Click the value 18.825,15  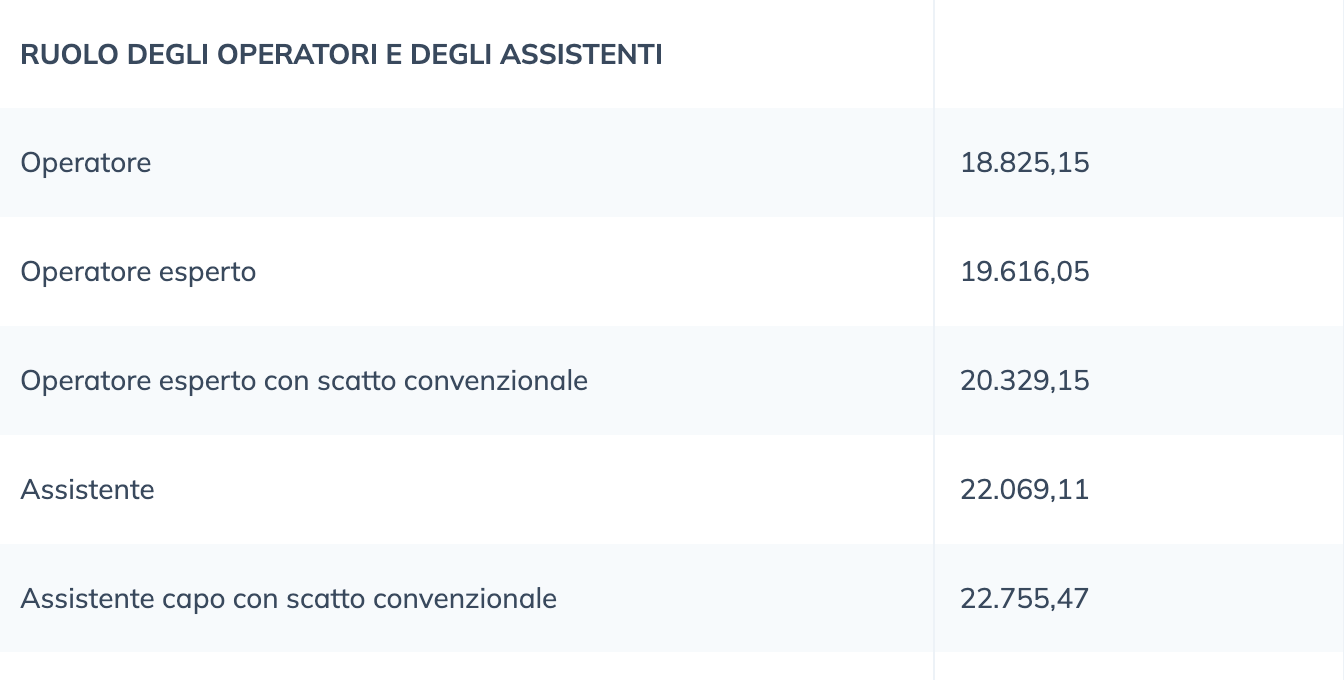coord(1025,162)
